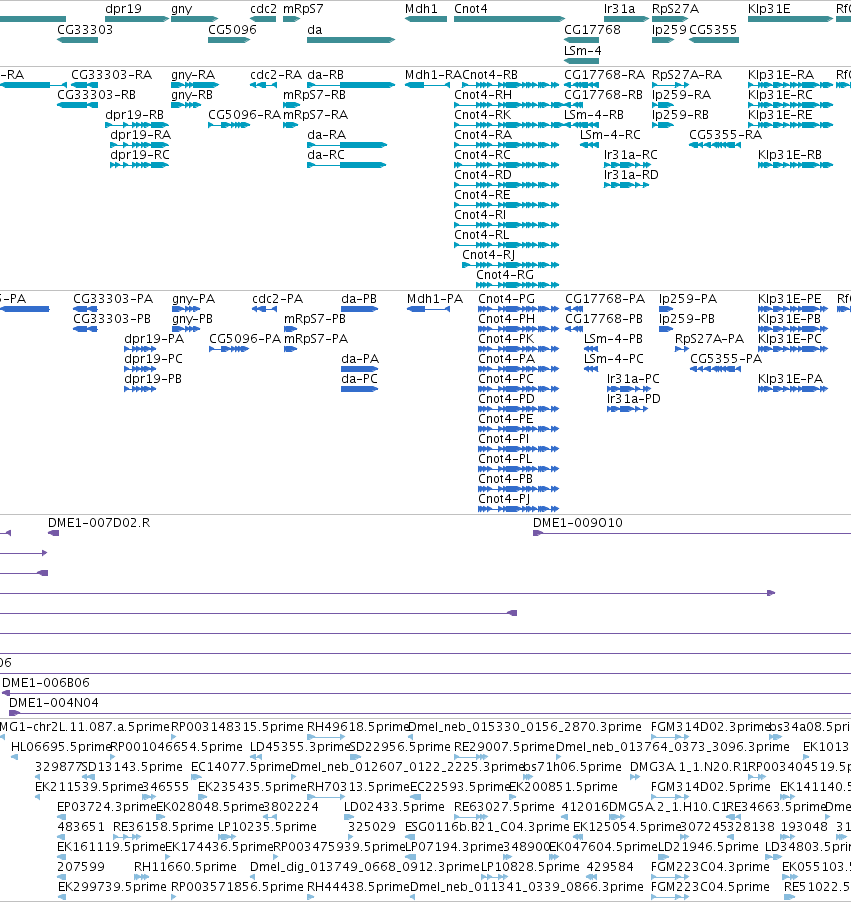Viewport: 851px width, 902px height.
Task: Select the Mdh1-PA protein label
Action: coord(434,299)
